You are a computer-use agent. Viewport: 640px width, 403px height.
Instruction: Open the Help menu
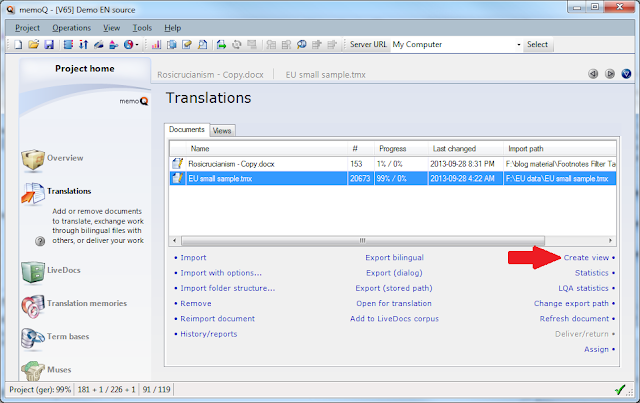tap(173, 28)
